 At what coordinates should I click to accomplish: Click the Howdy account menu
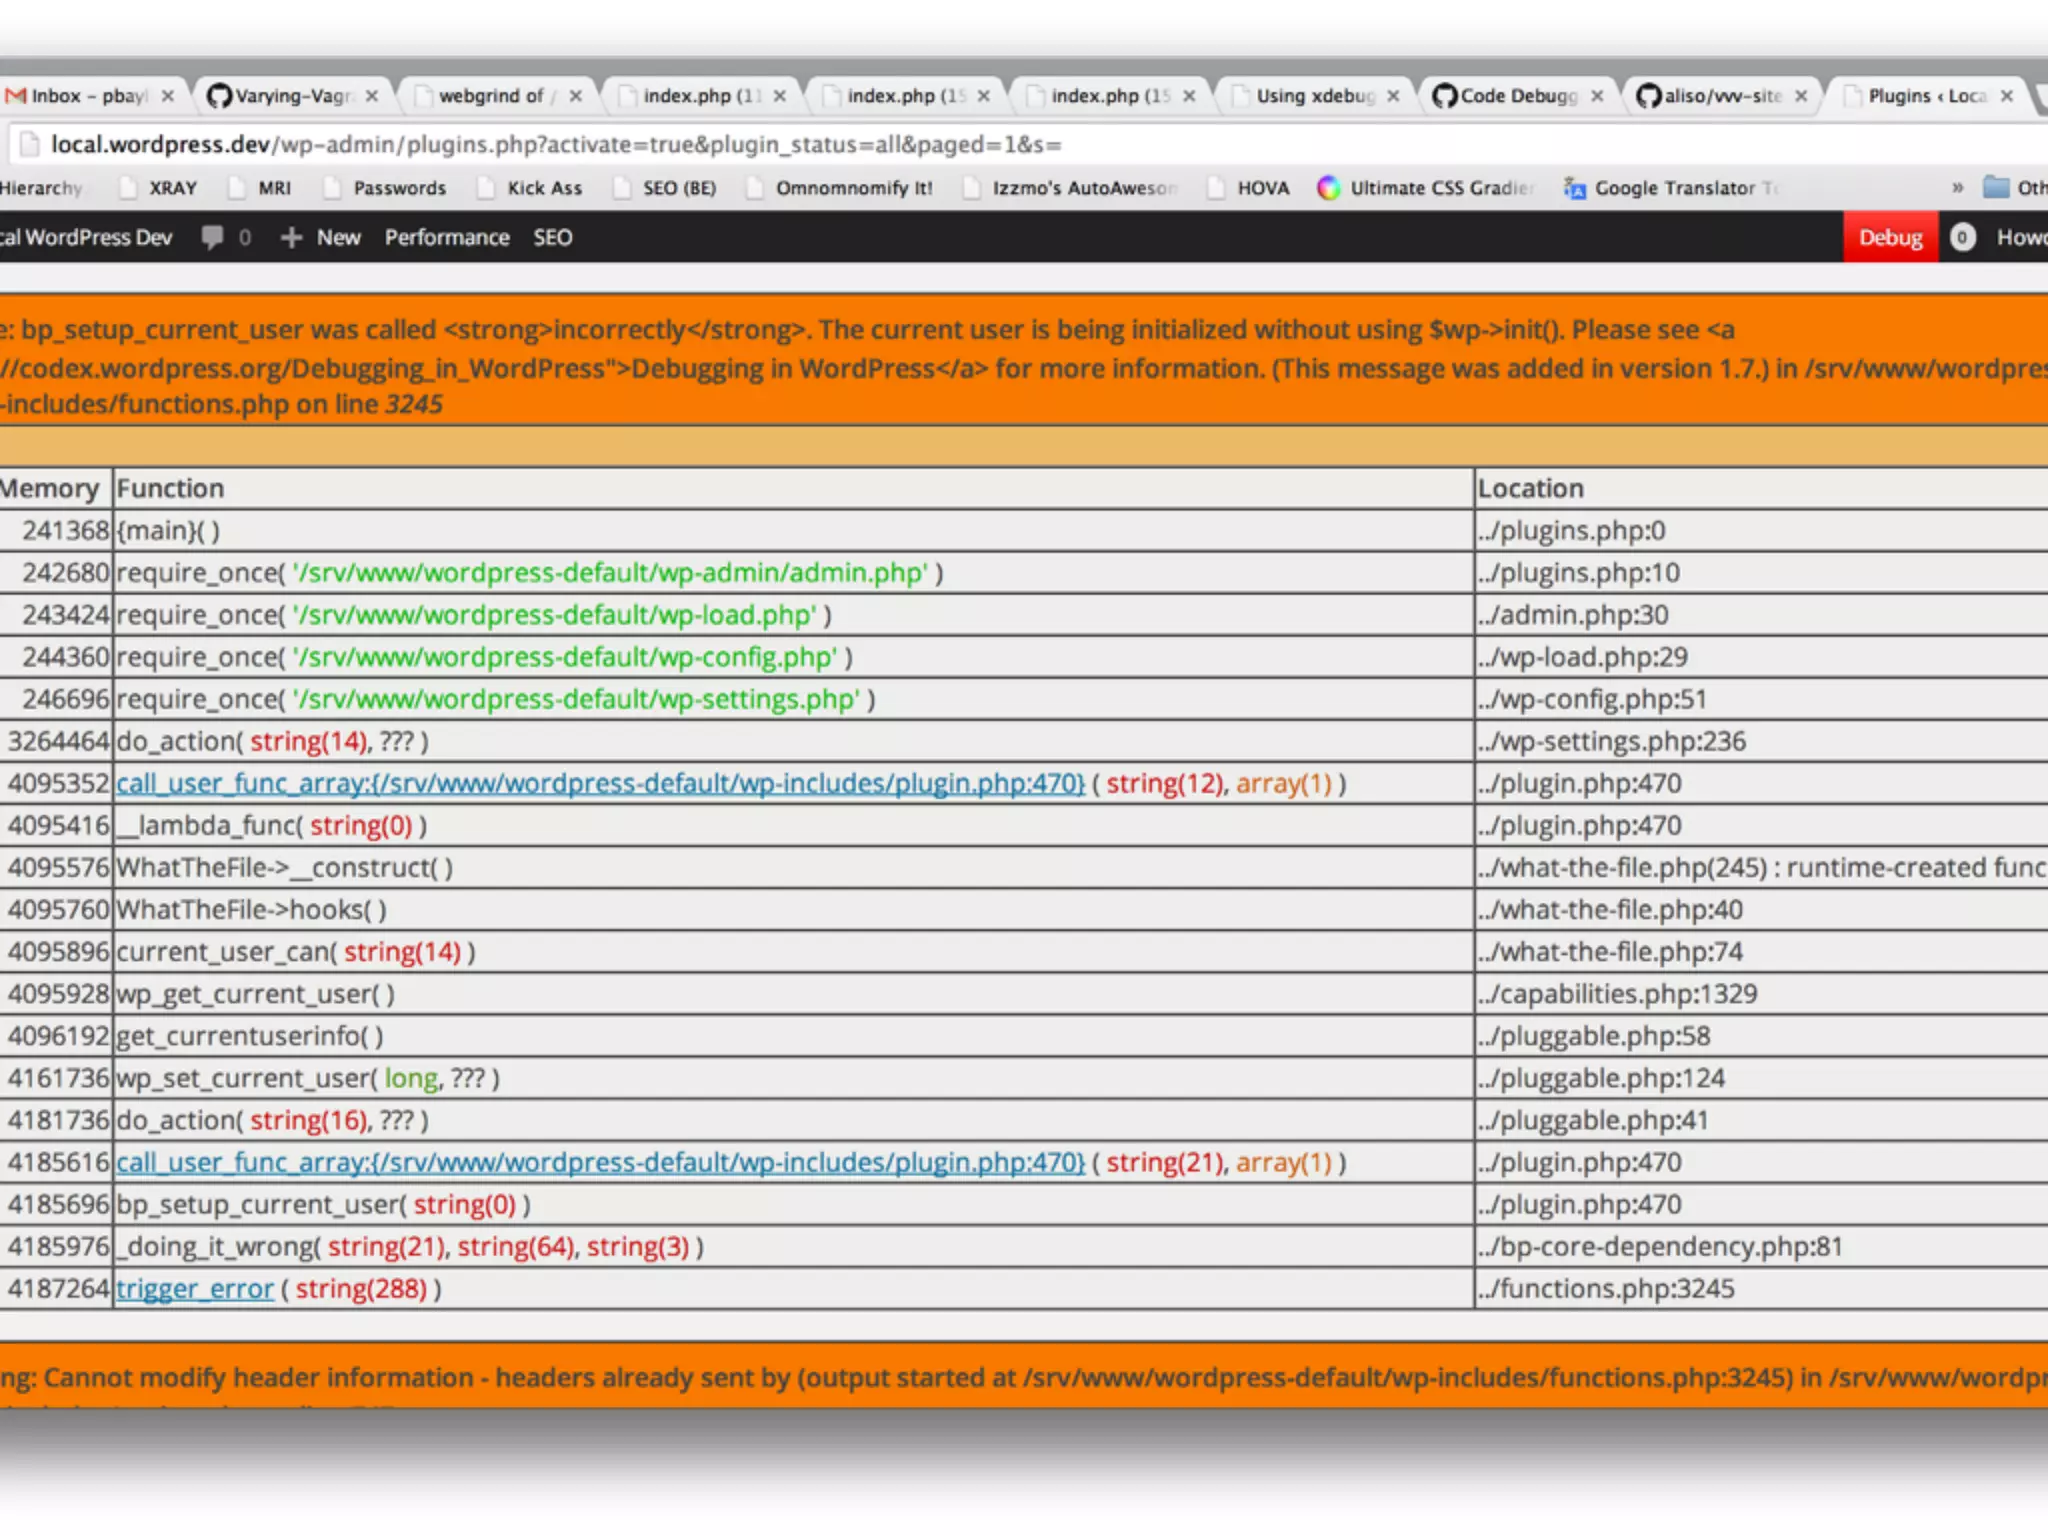click(2021, 237)
